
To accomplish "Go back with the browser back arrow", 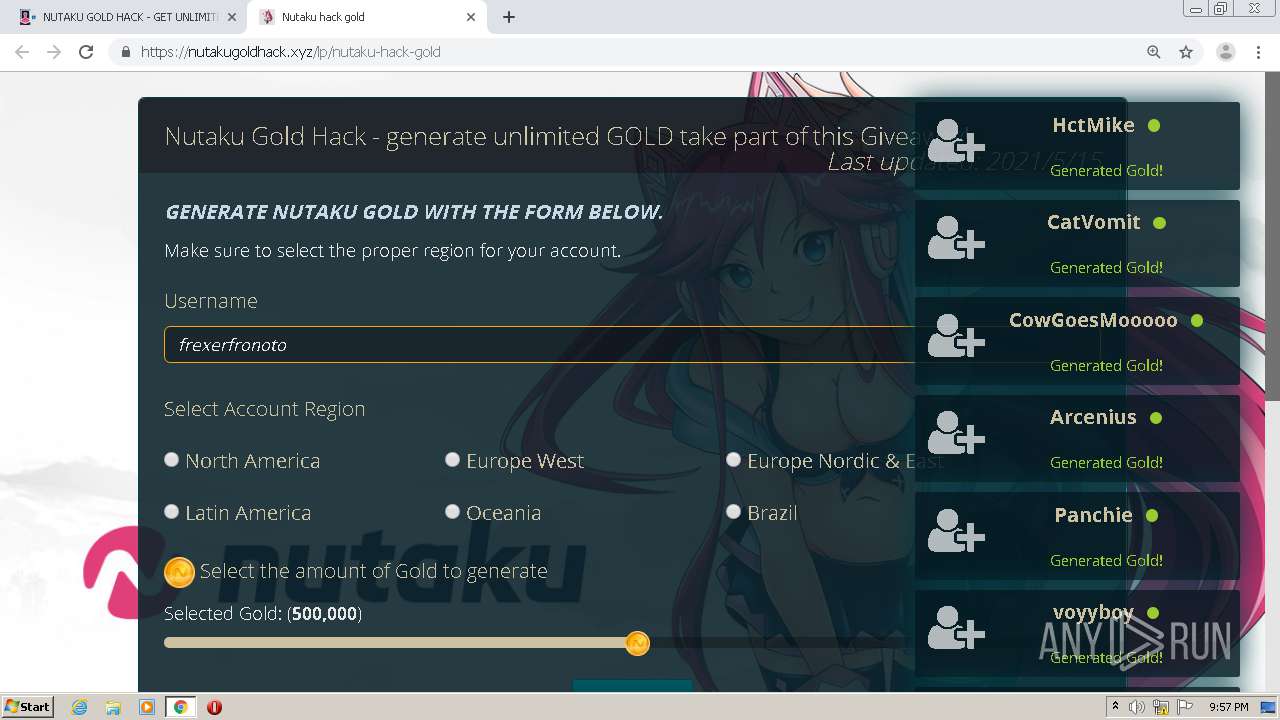I will [x=22, y=52].
